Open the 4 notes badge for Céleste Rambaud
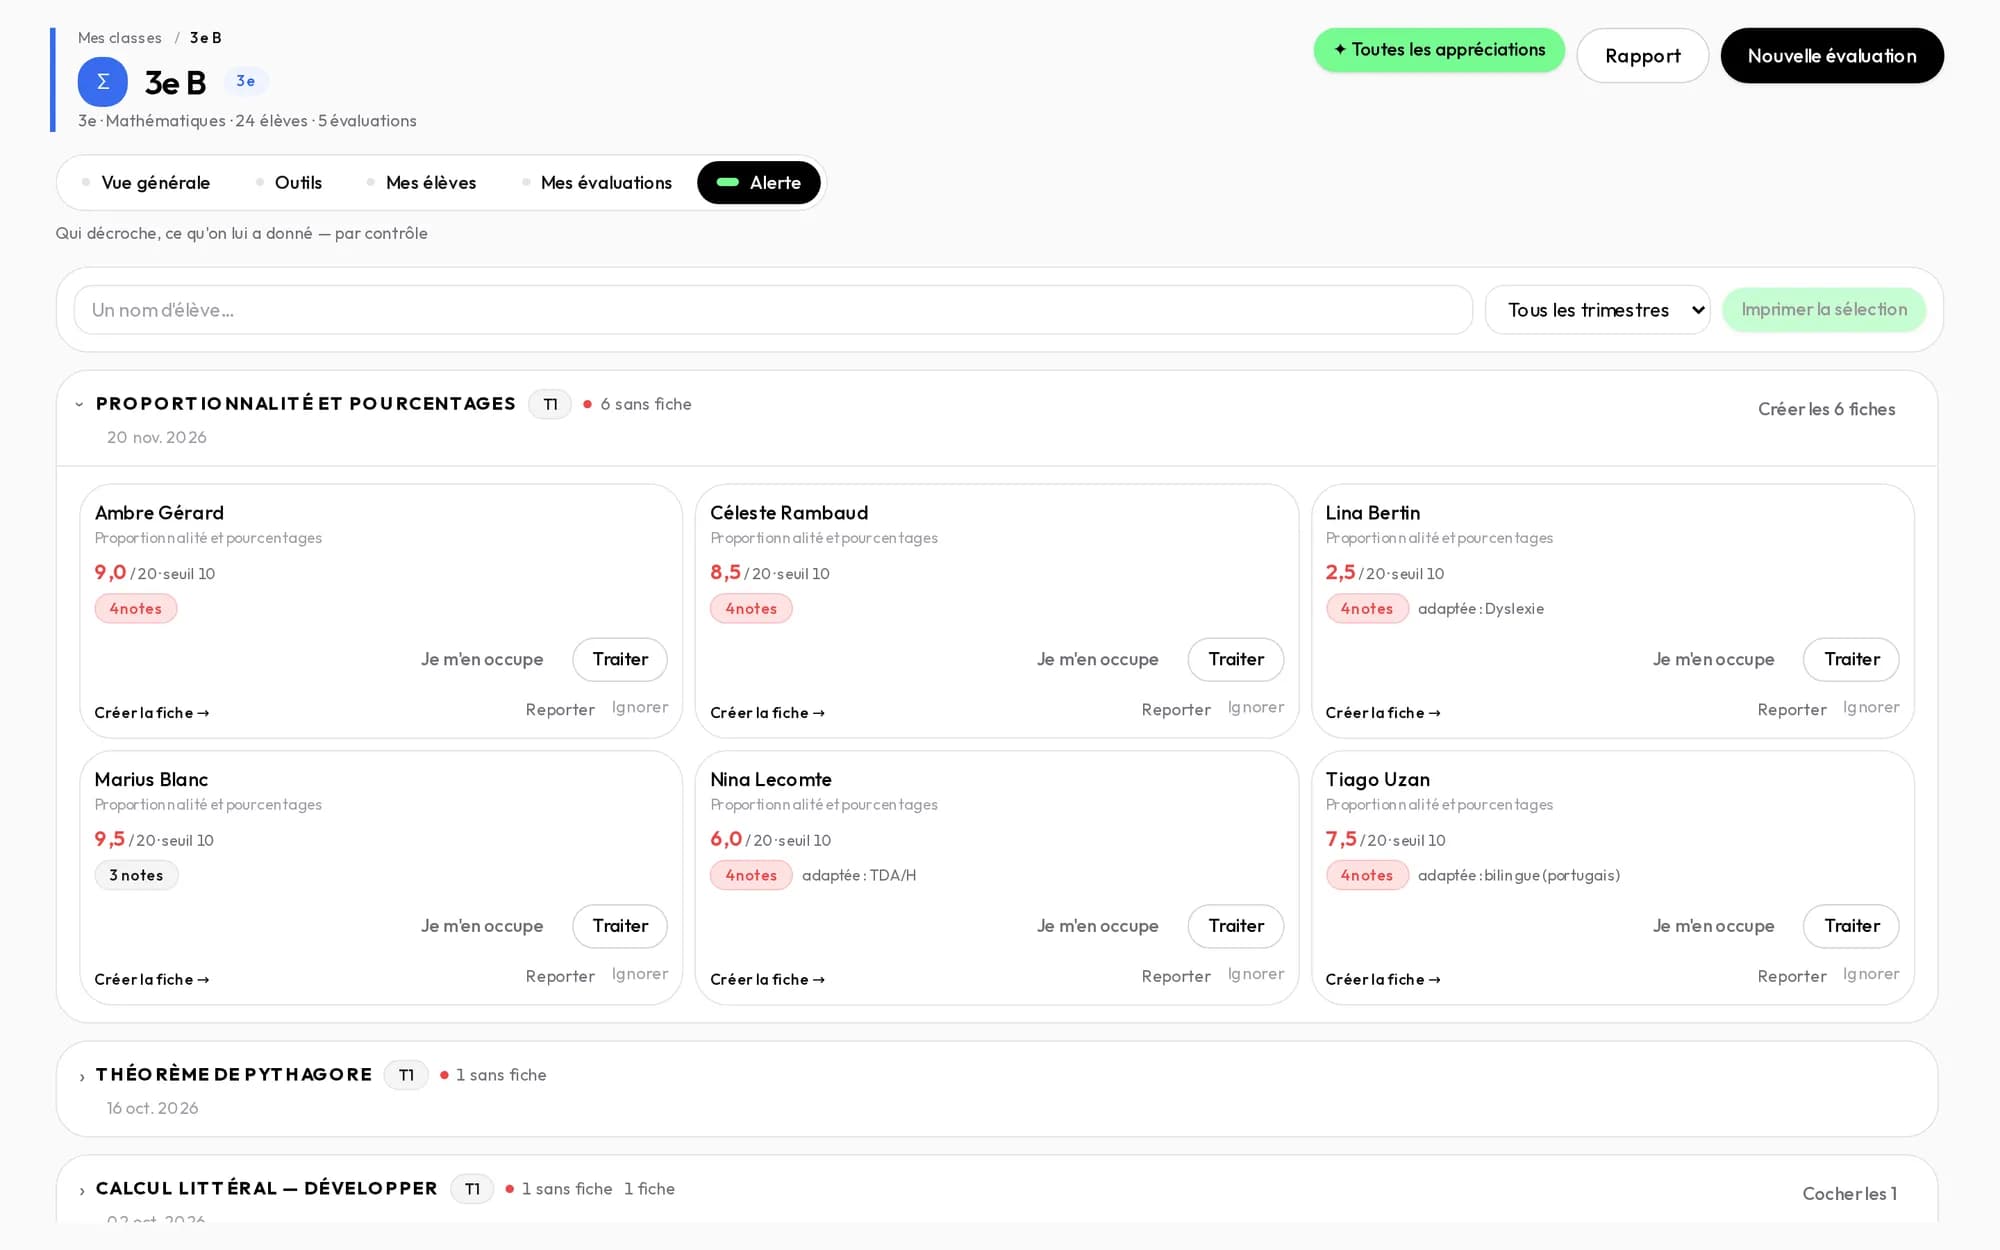 751,609
